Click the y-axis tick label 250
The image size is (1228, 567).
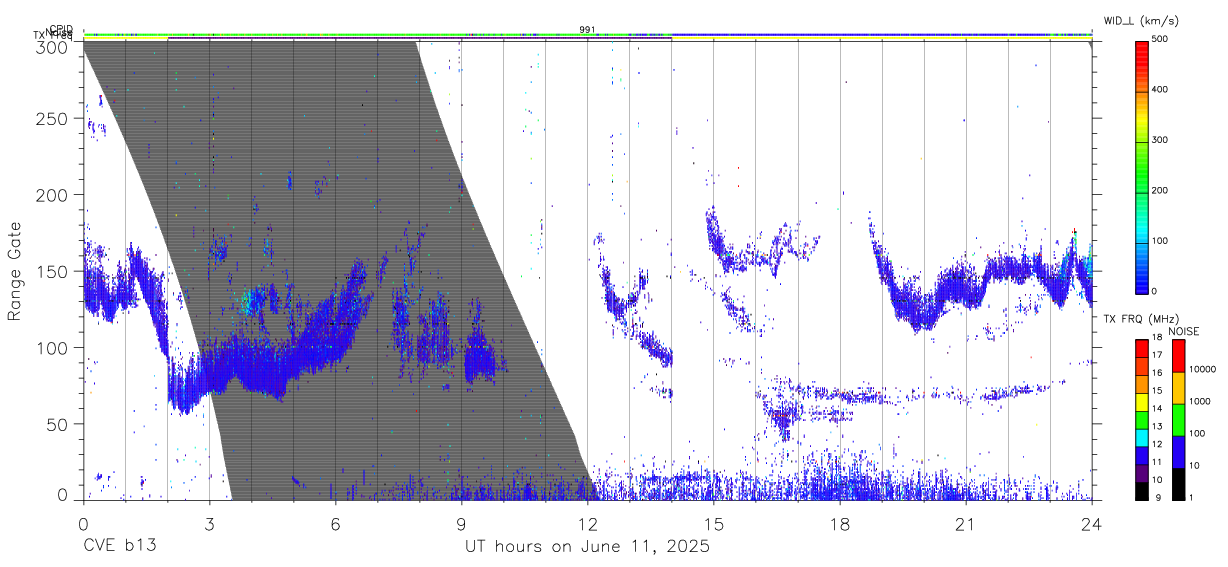(x=52, y=119)
